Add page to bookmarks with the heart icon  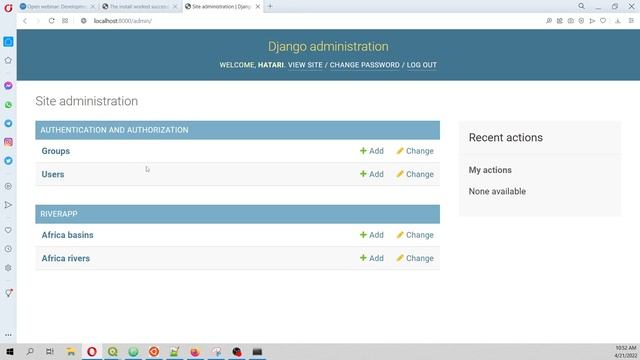(x=603, y=21)
